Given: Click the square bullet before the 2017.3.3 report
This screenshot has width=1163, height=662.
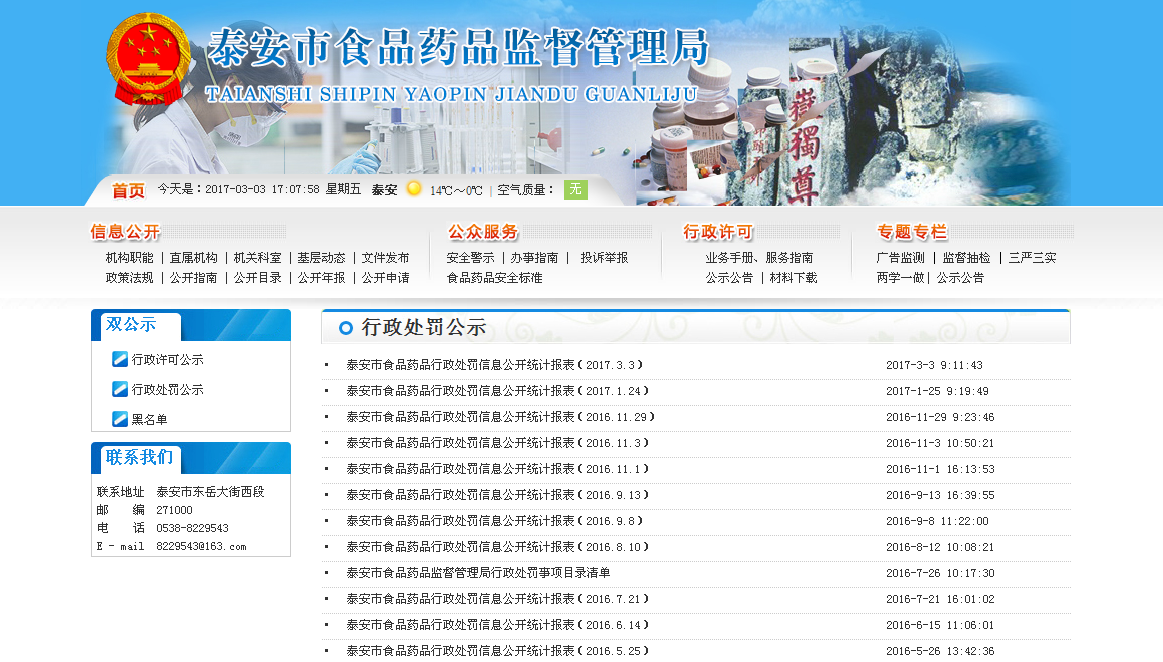Looking at the screenshot, I should point(325,366).
